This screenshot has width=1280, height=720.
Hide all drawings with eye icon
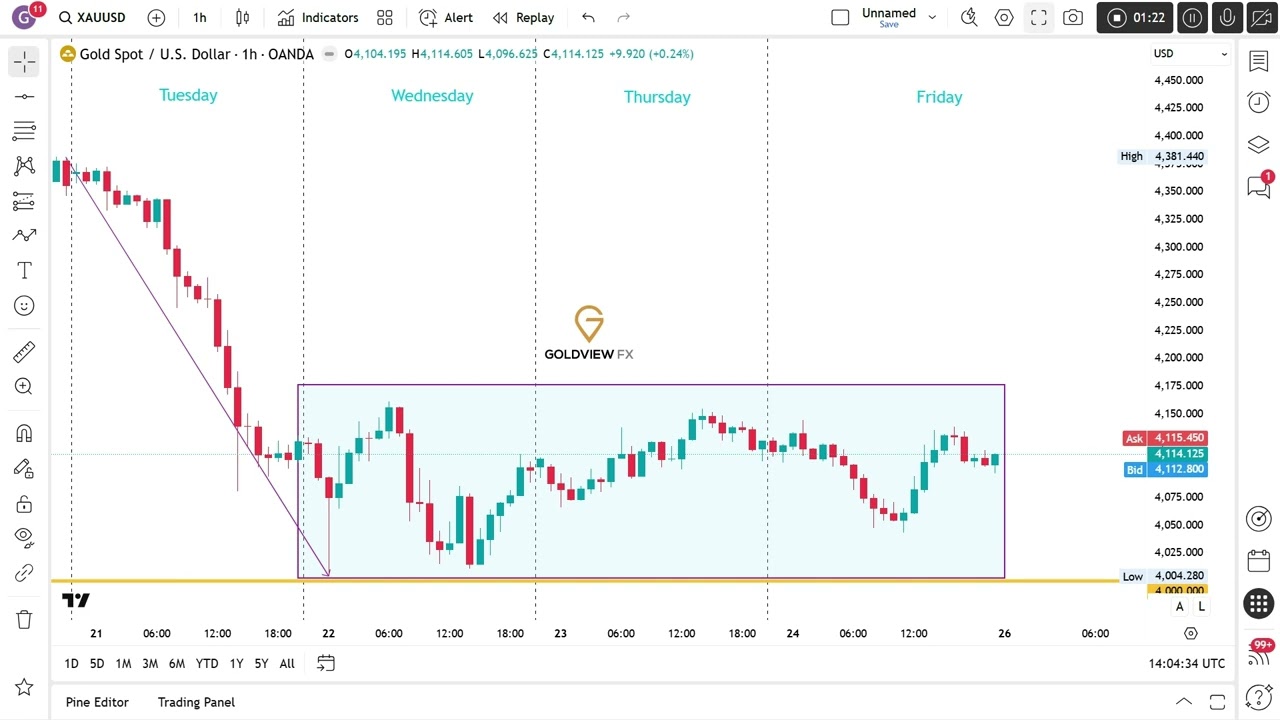[24, 538]
